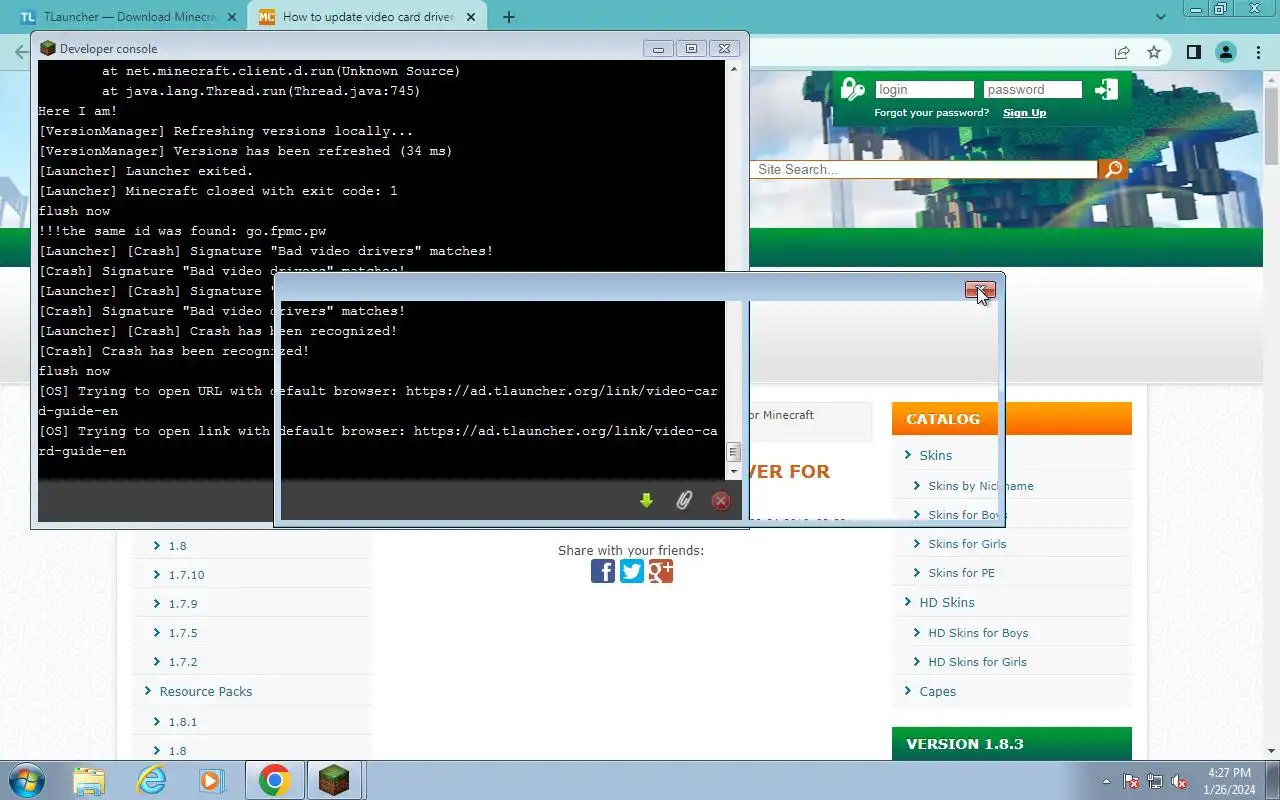Open Chrome profile avatar
This screenshot has width=1280, height=800.
click(1226, 52)
